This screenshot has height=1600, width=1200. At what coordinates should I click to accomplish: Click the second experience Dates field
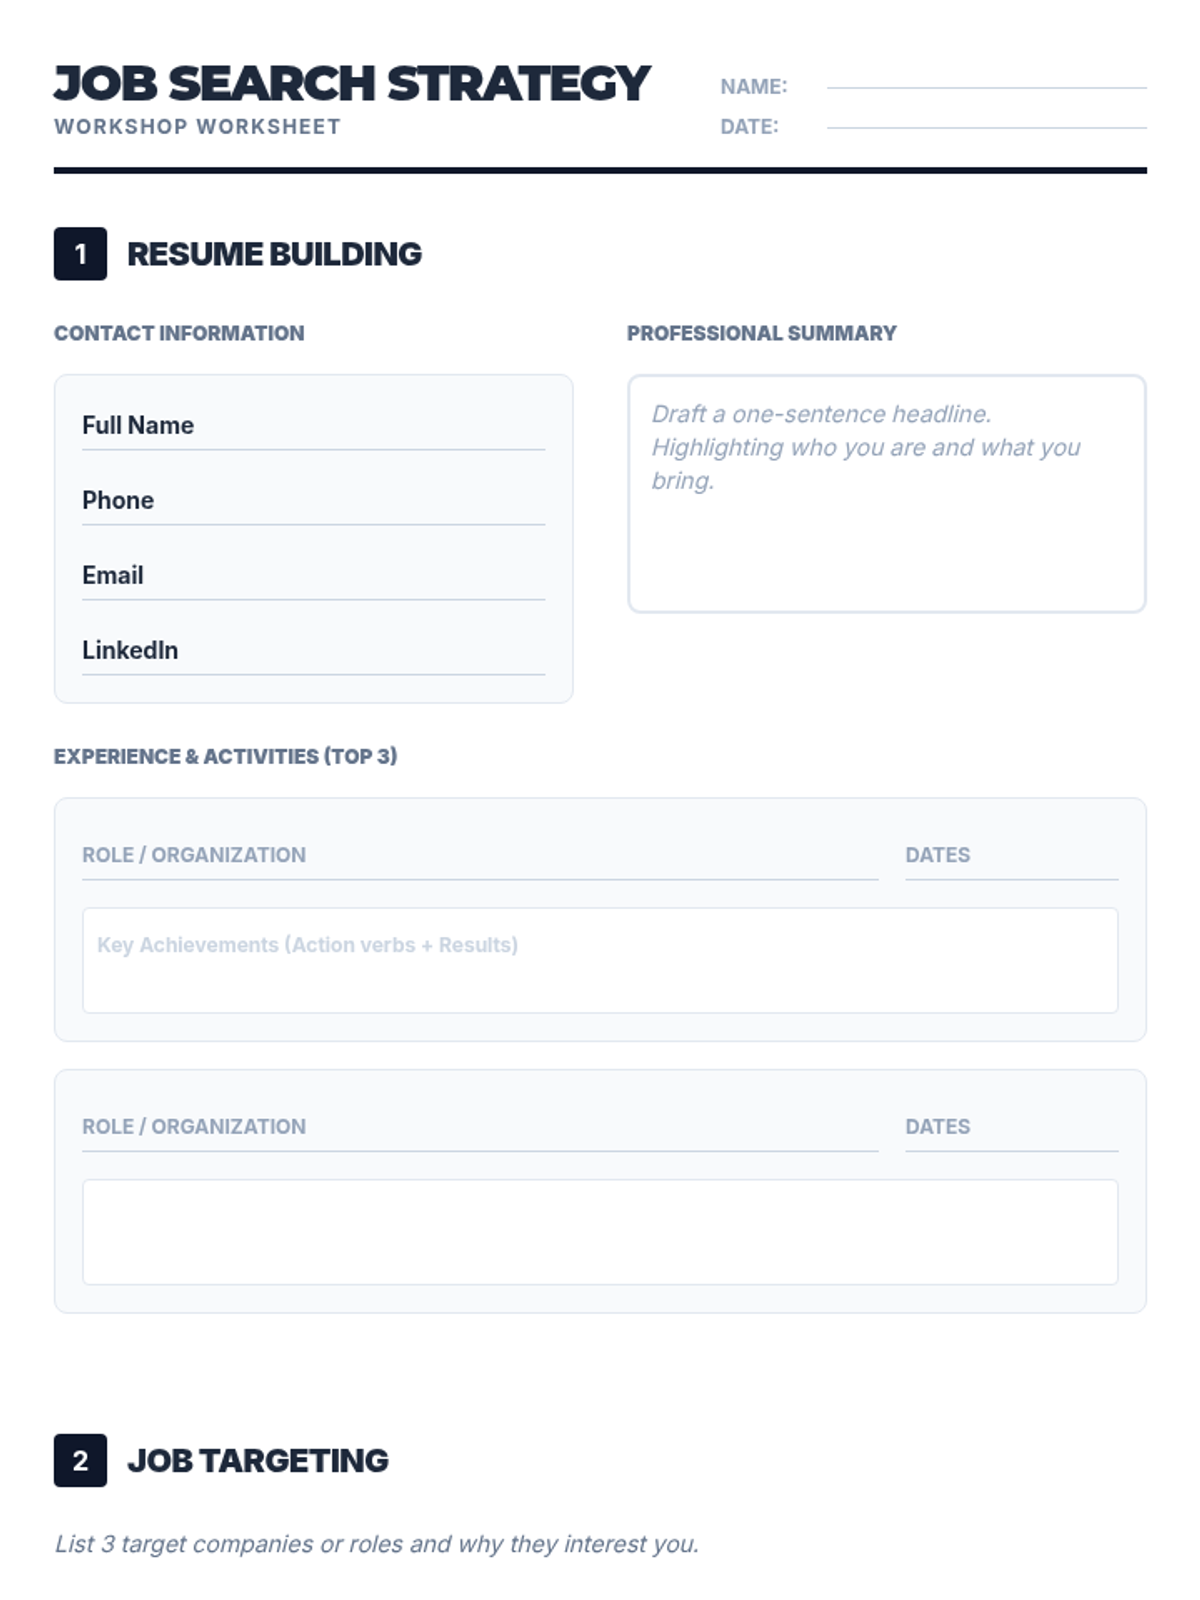pos(1011,1127)
